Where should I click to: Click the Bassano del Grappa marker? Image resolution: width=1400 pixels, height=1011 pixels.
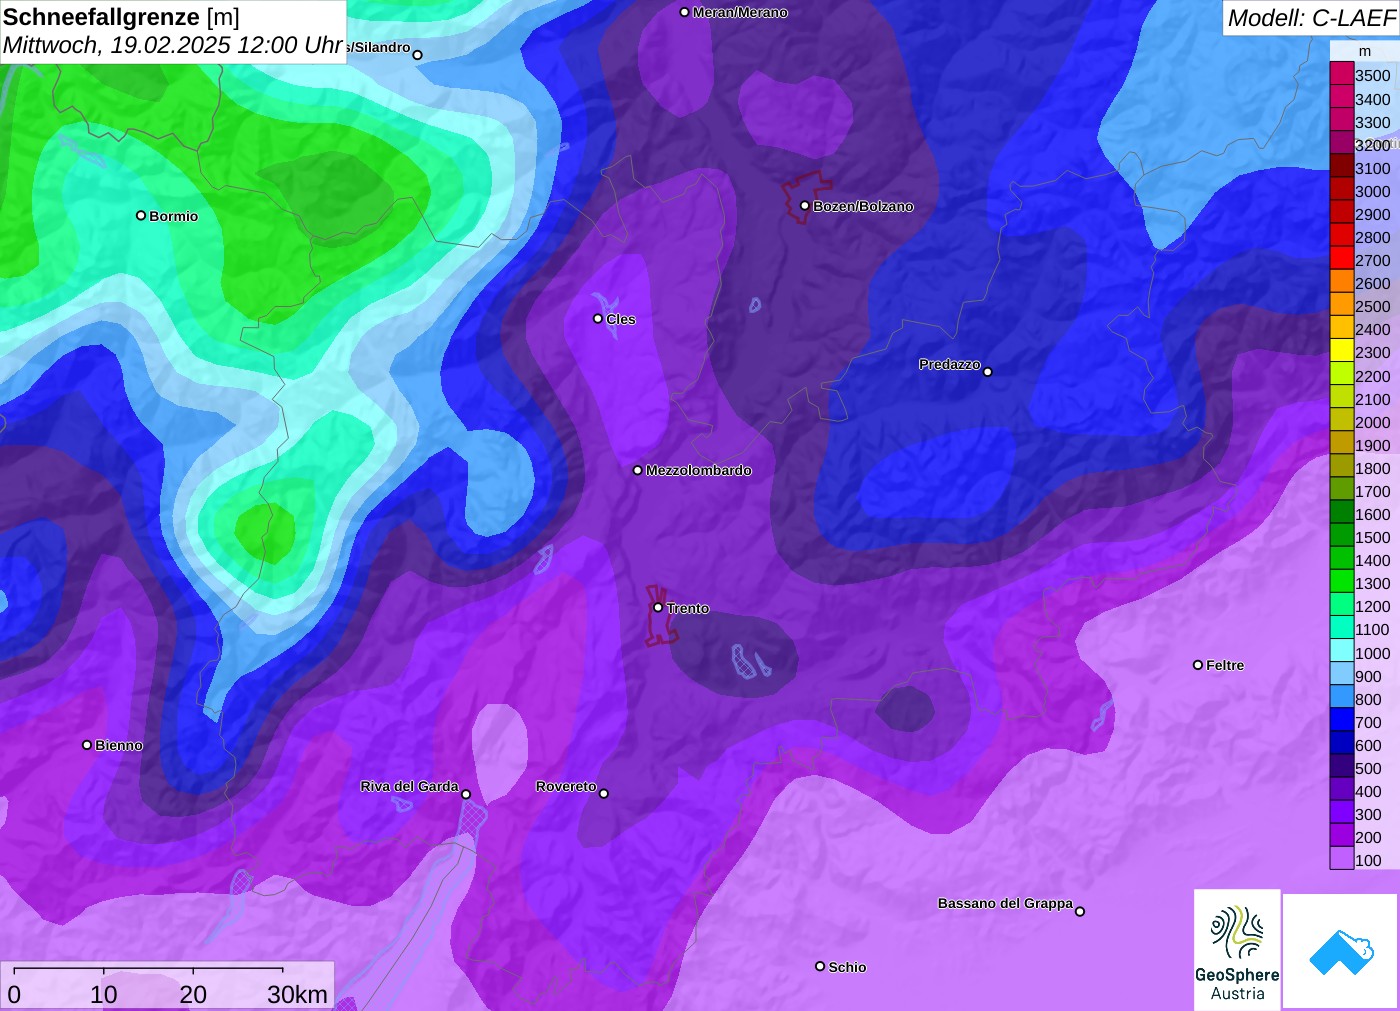pos(1080,911)
